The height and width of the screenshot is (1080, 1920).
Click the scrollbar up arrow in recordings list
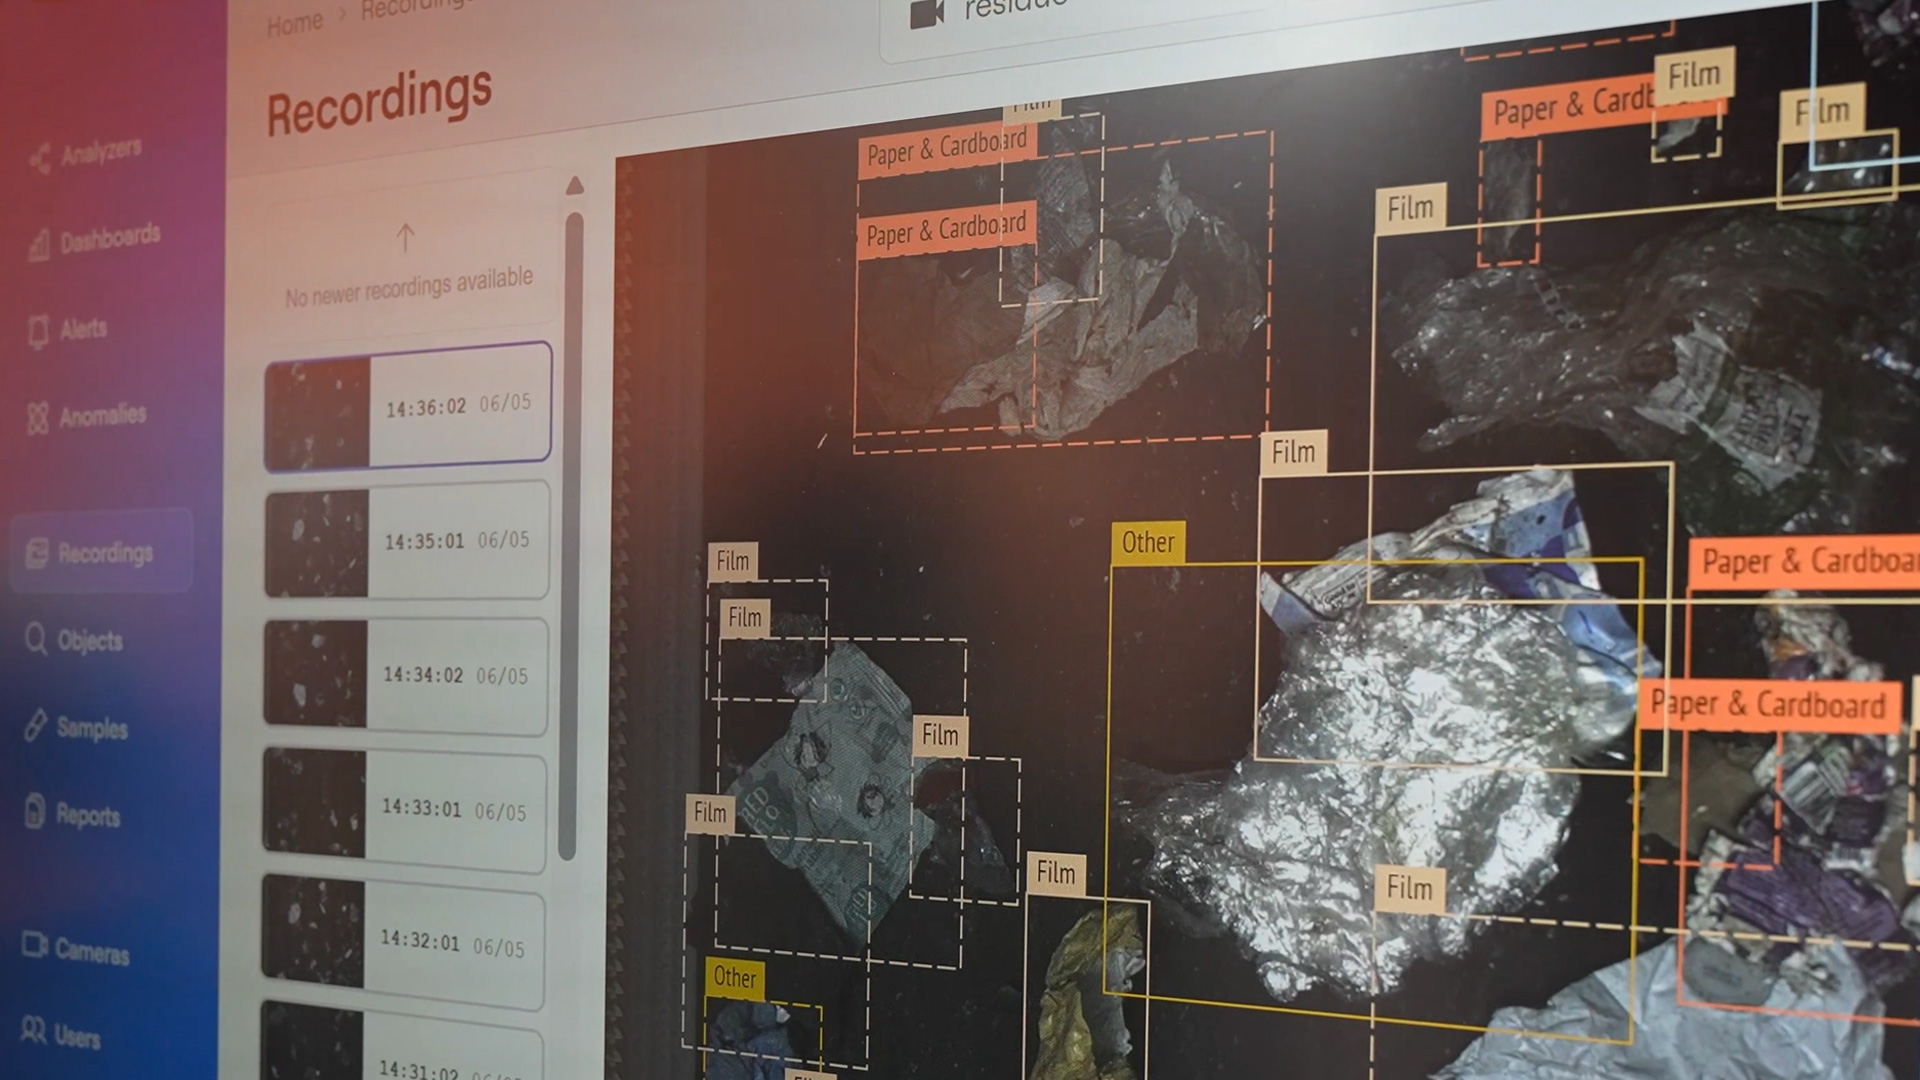574,185
